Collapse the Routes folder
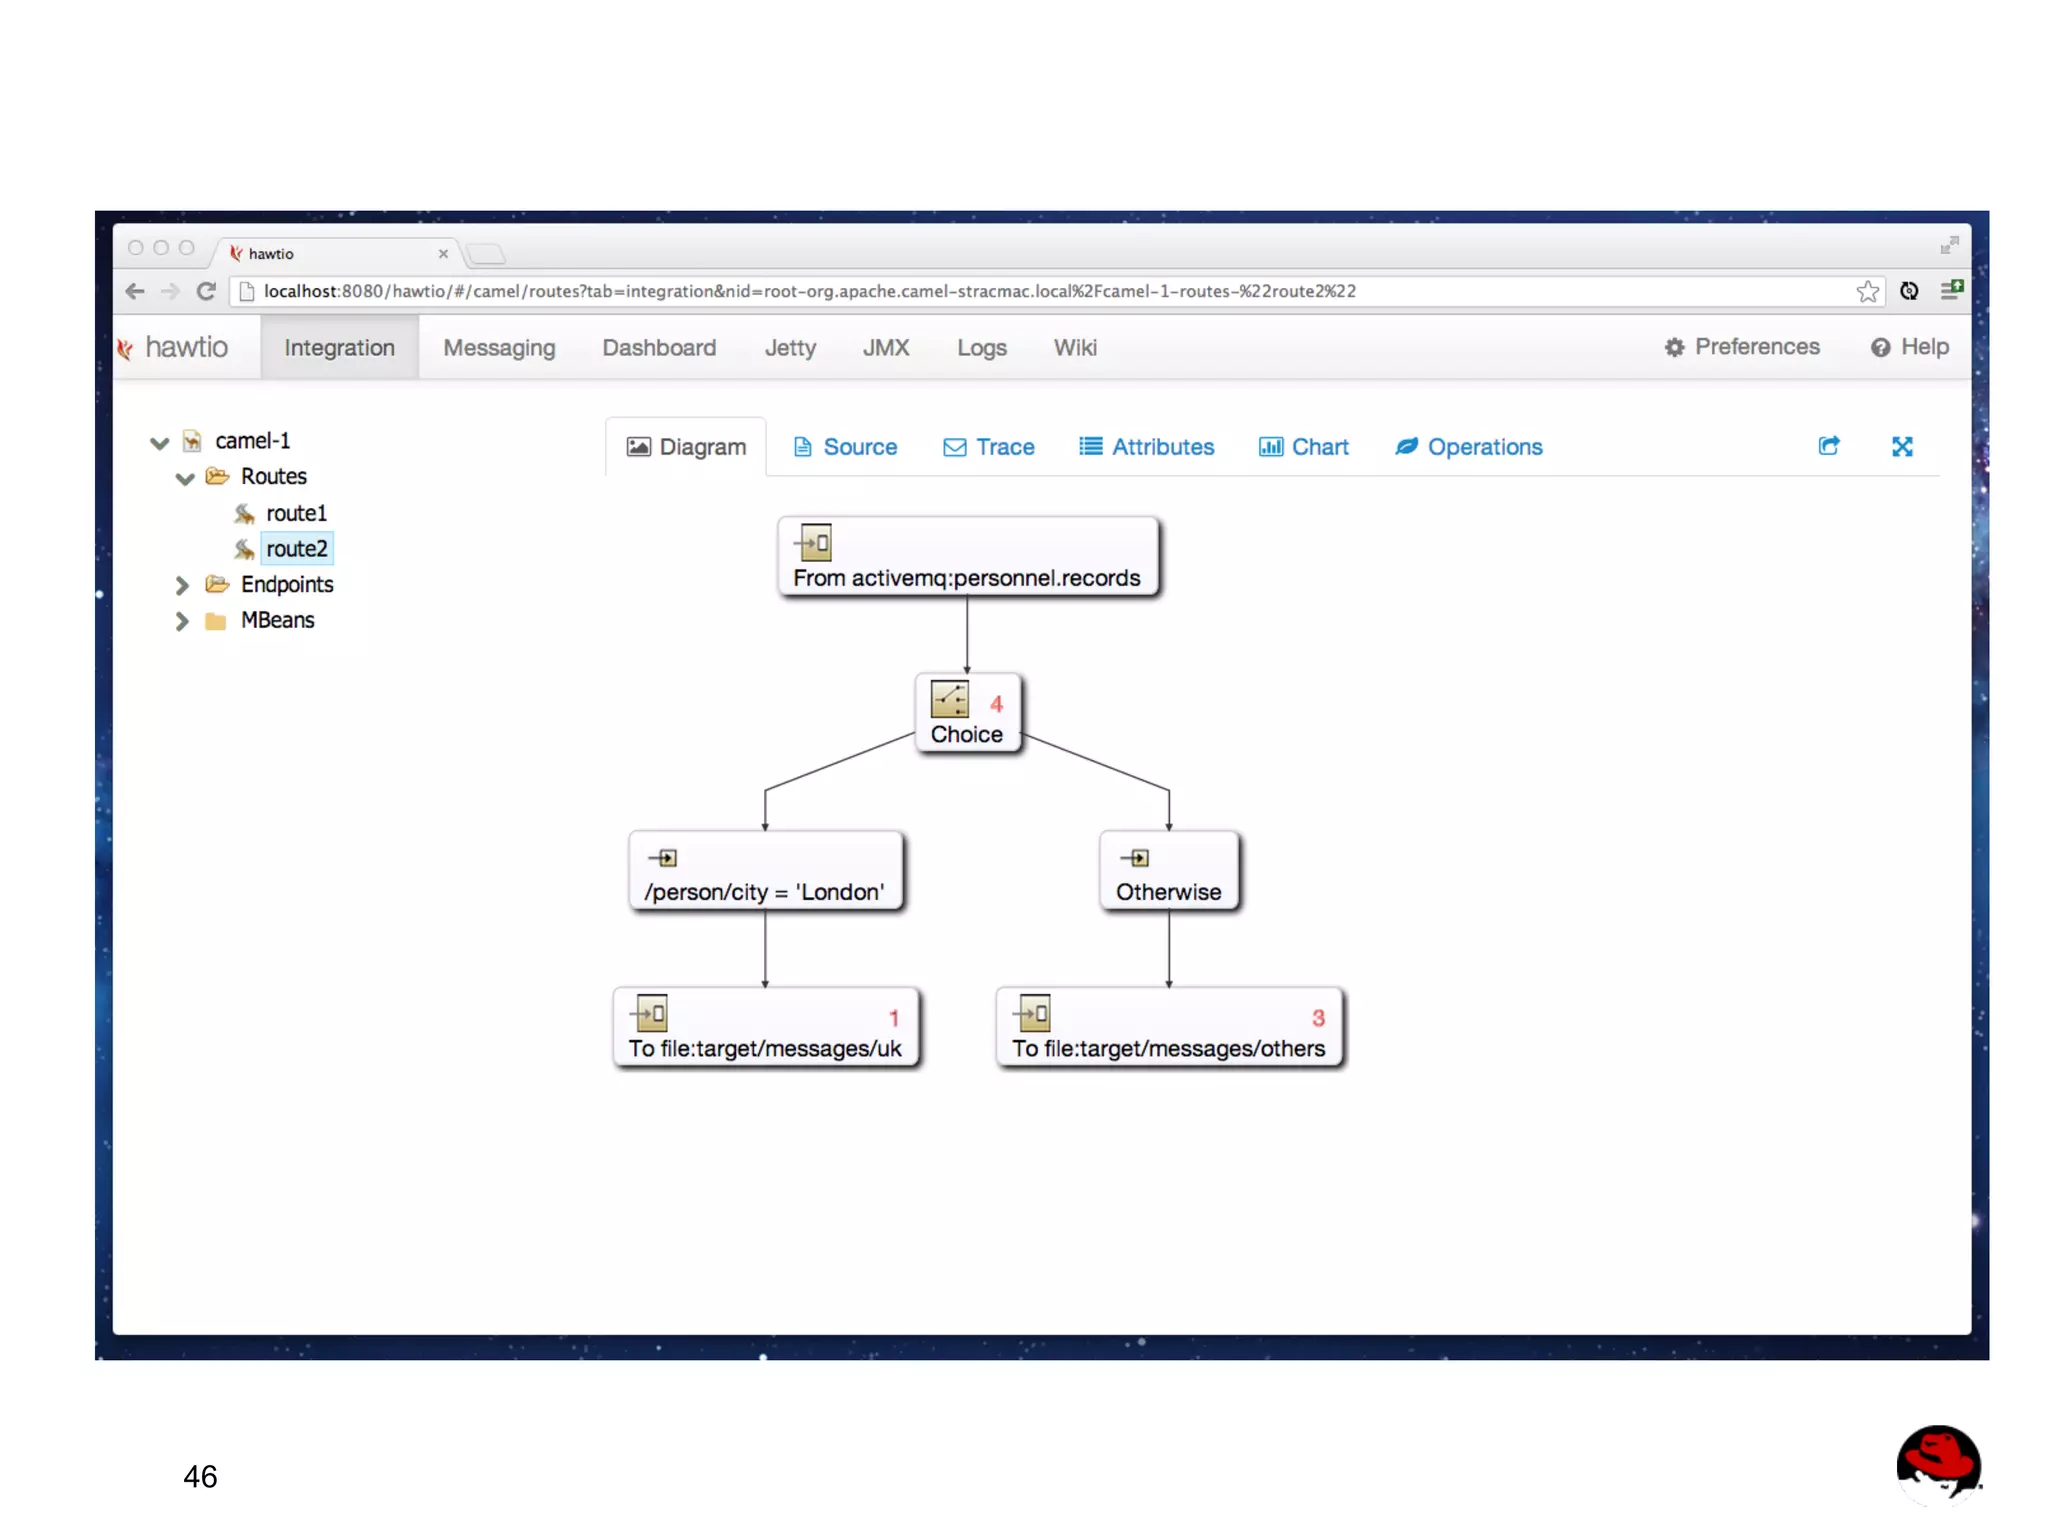This screenshot has width=2048, height=1537. pos(185,478)
